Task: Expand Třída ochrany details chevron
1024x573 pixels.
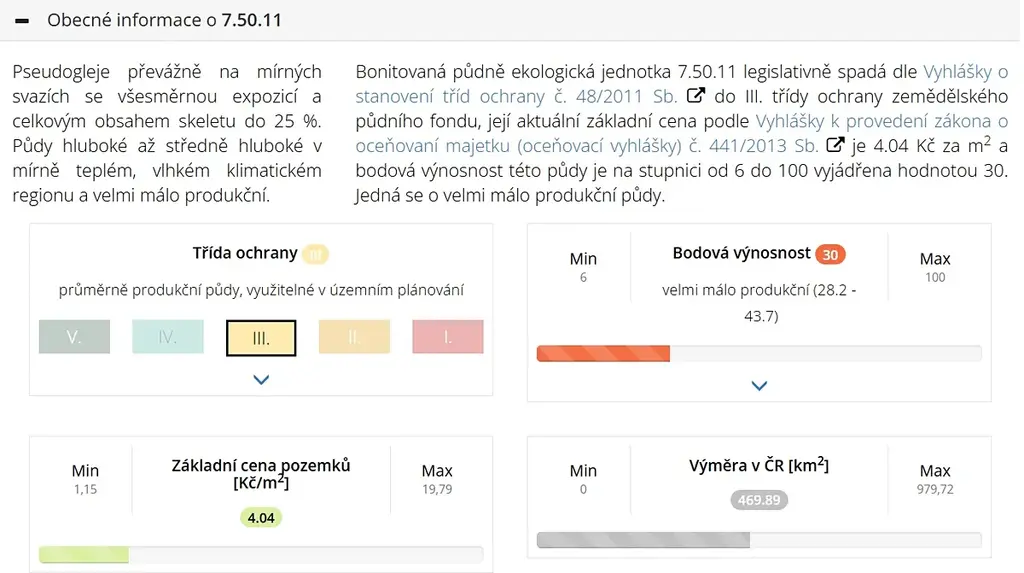Action: tap(261, 380)
